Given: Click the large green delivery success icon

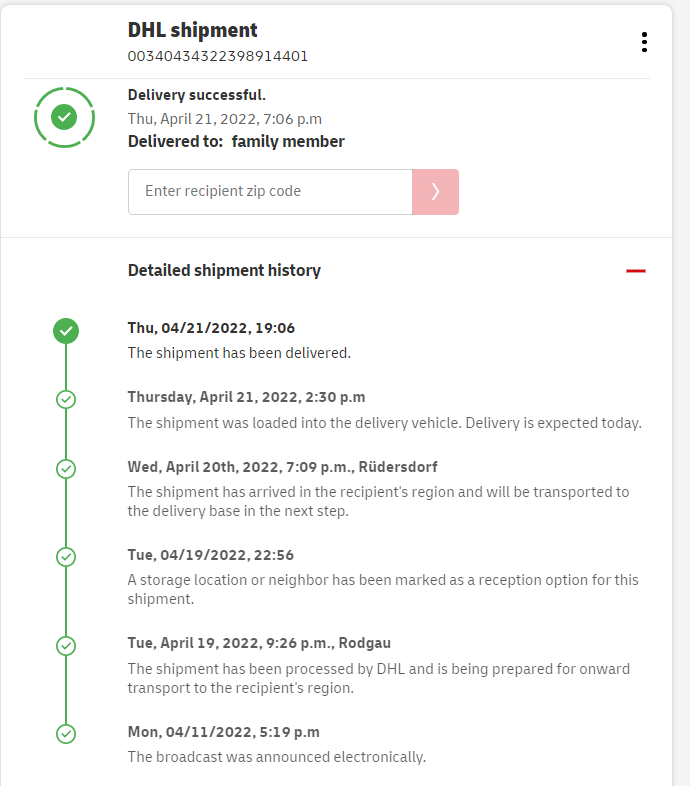Looking at the screenshot, I should click(x=64, y=118).
